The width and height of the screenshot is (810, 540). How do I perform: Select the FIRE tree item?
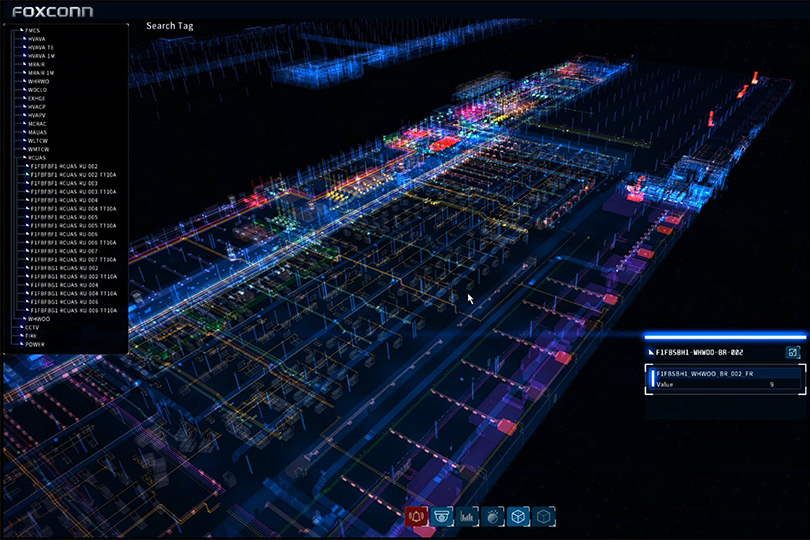[32, 336]
